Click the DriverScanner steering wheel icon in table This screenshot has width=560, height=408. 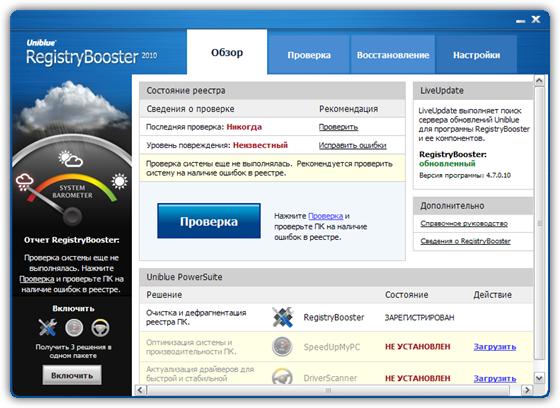[x=282, y=377]
